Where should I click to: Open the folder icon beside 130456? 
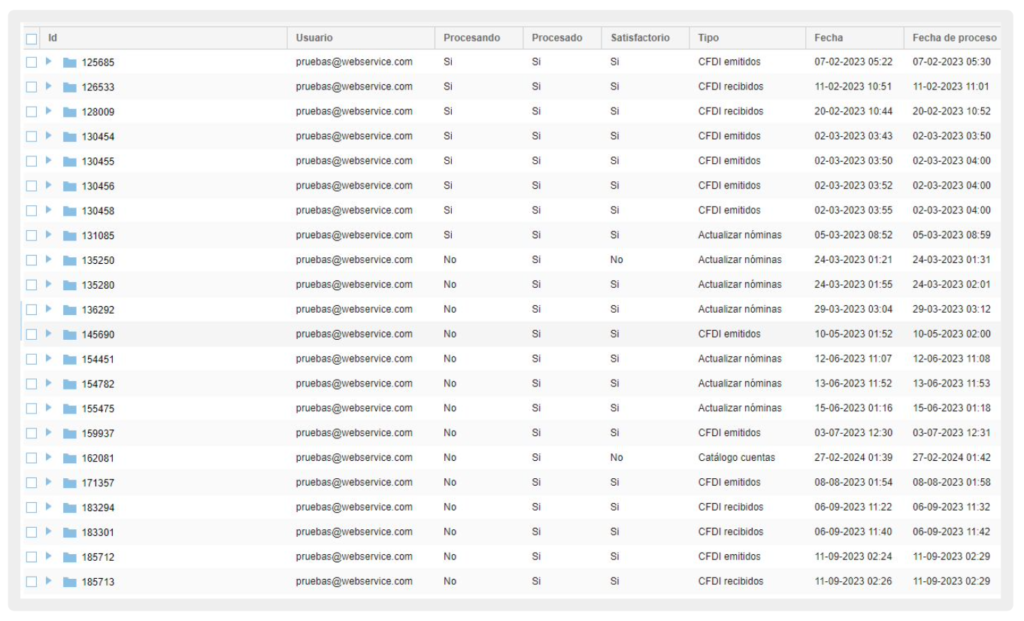pos(70,186)
